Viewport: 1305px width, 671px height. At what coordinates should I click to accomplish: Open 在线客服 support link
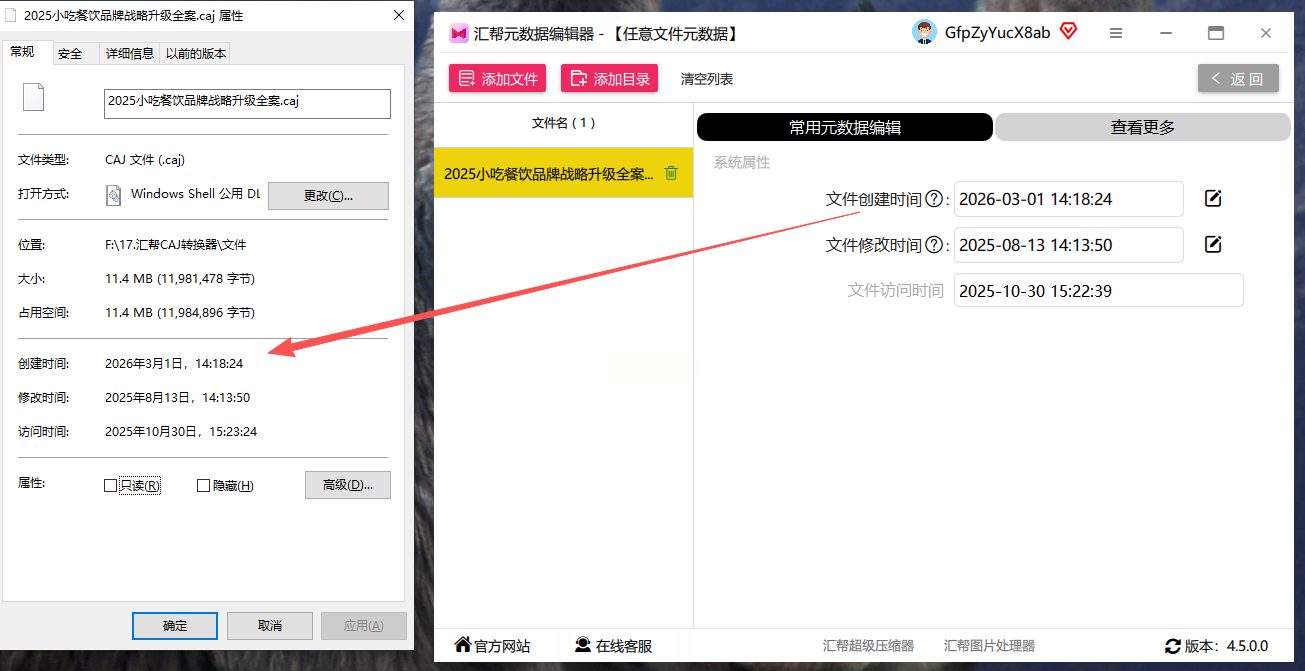point(614,646)
